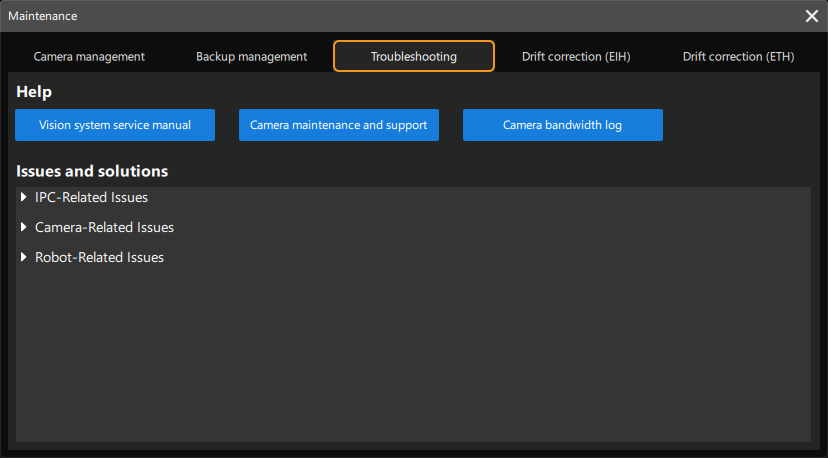Screen dimensions: 828x458
Task: Select the Camera-Related Issues row text
Action: point(104,228)
